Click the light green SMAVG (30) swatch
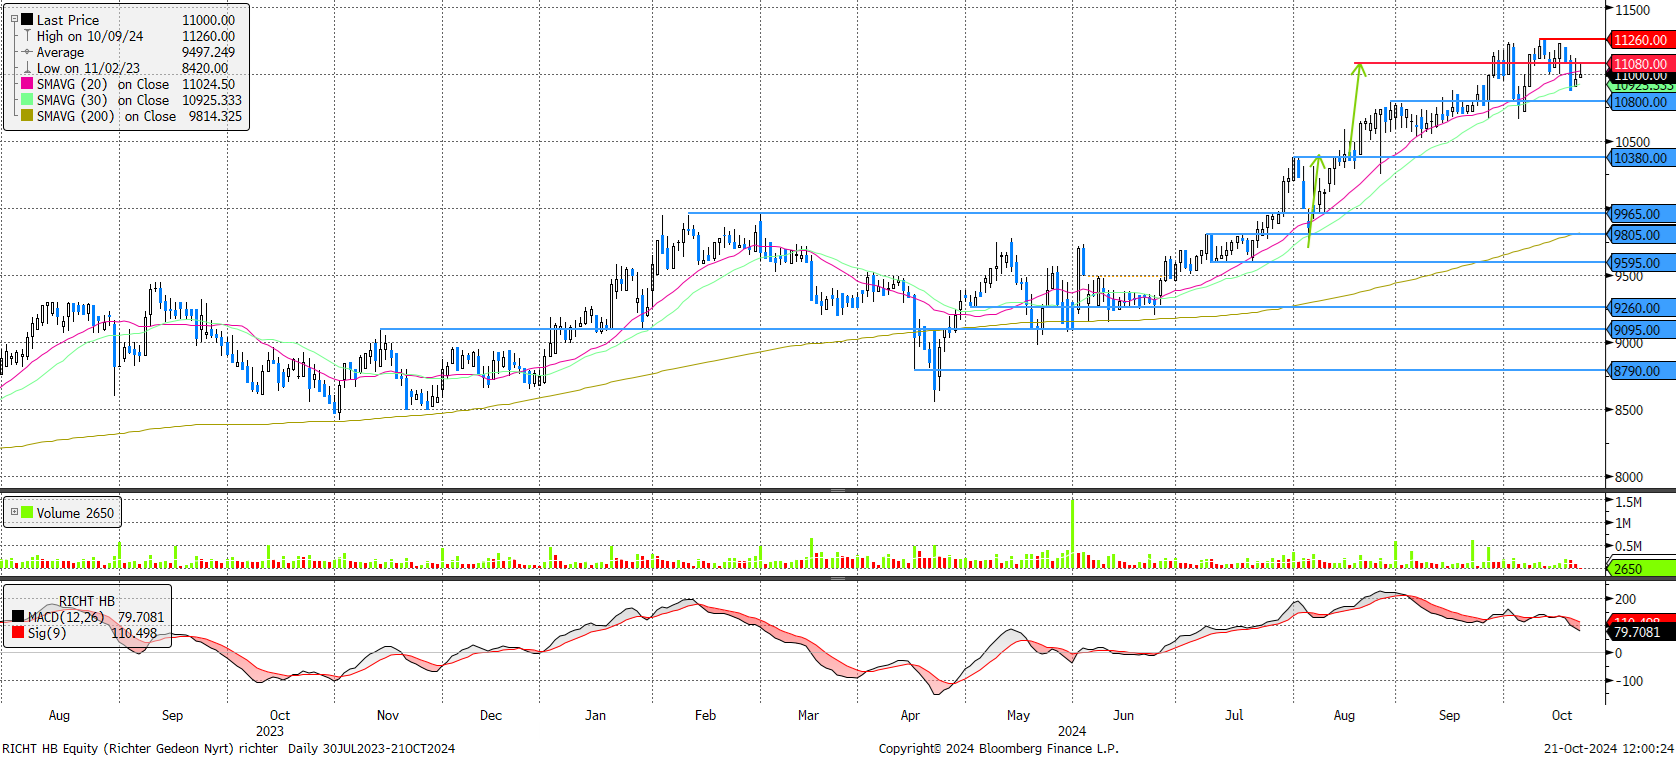The image size is (1676, 757). [27, 99]
